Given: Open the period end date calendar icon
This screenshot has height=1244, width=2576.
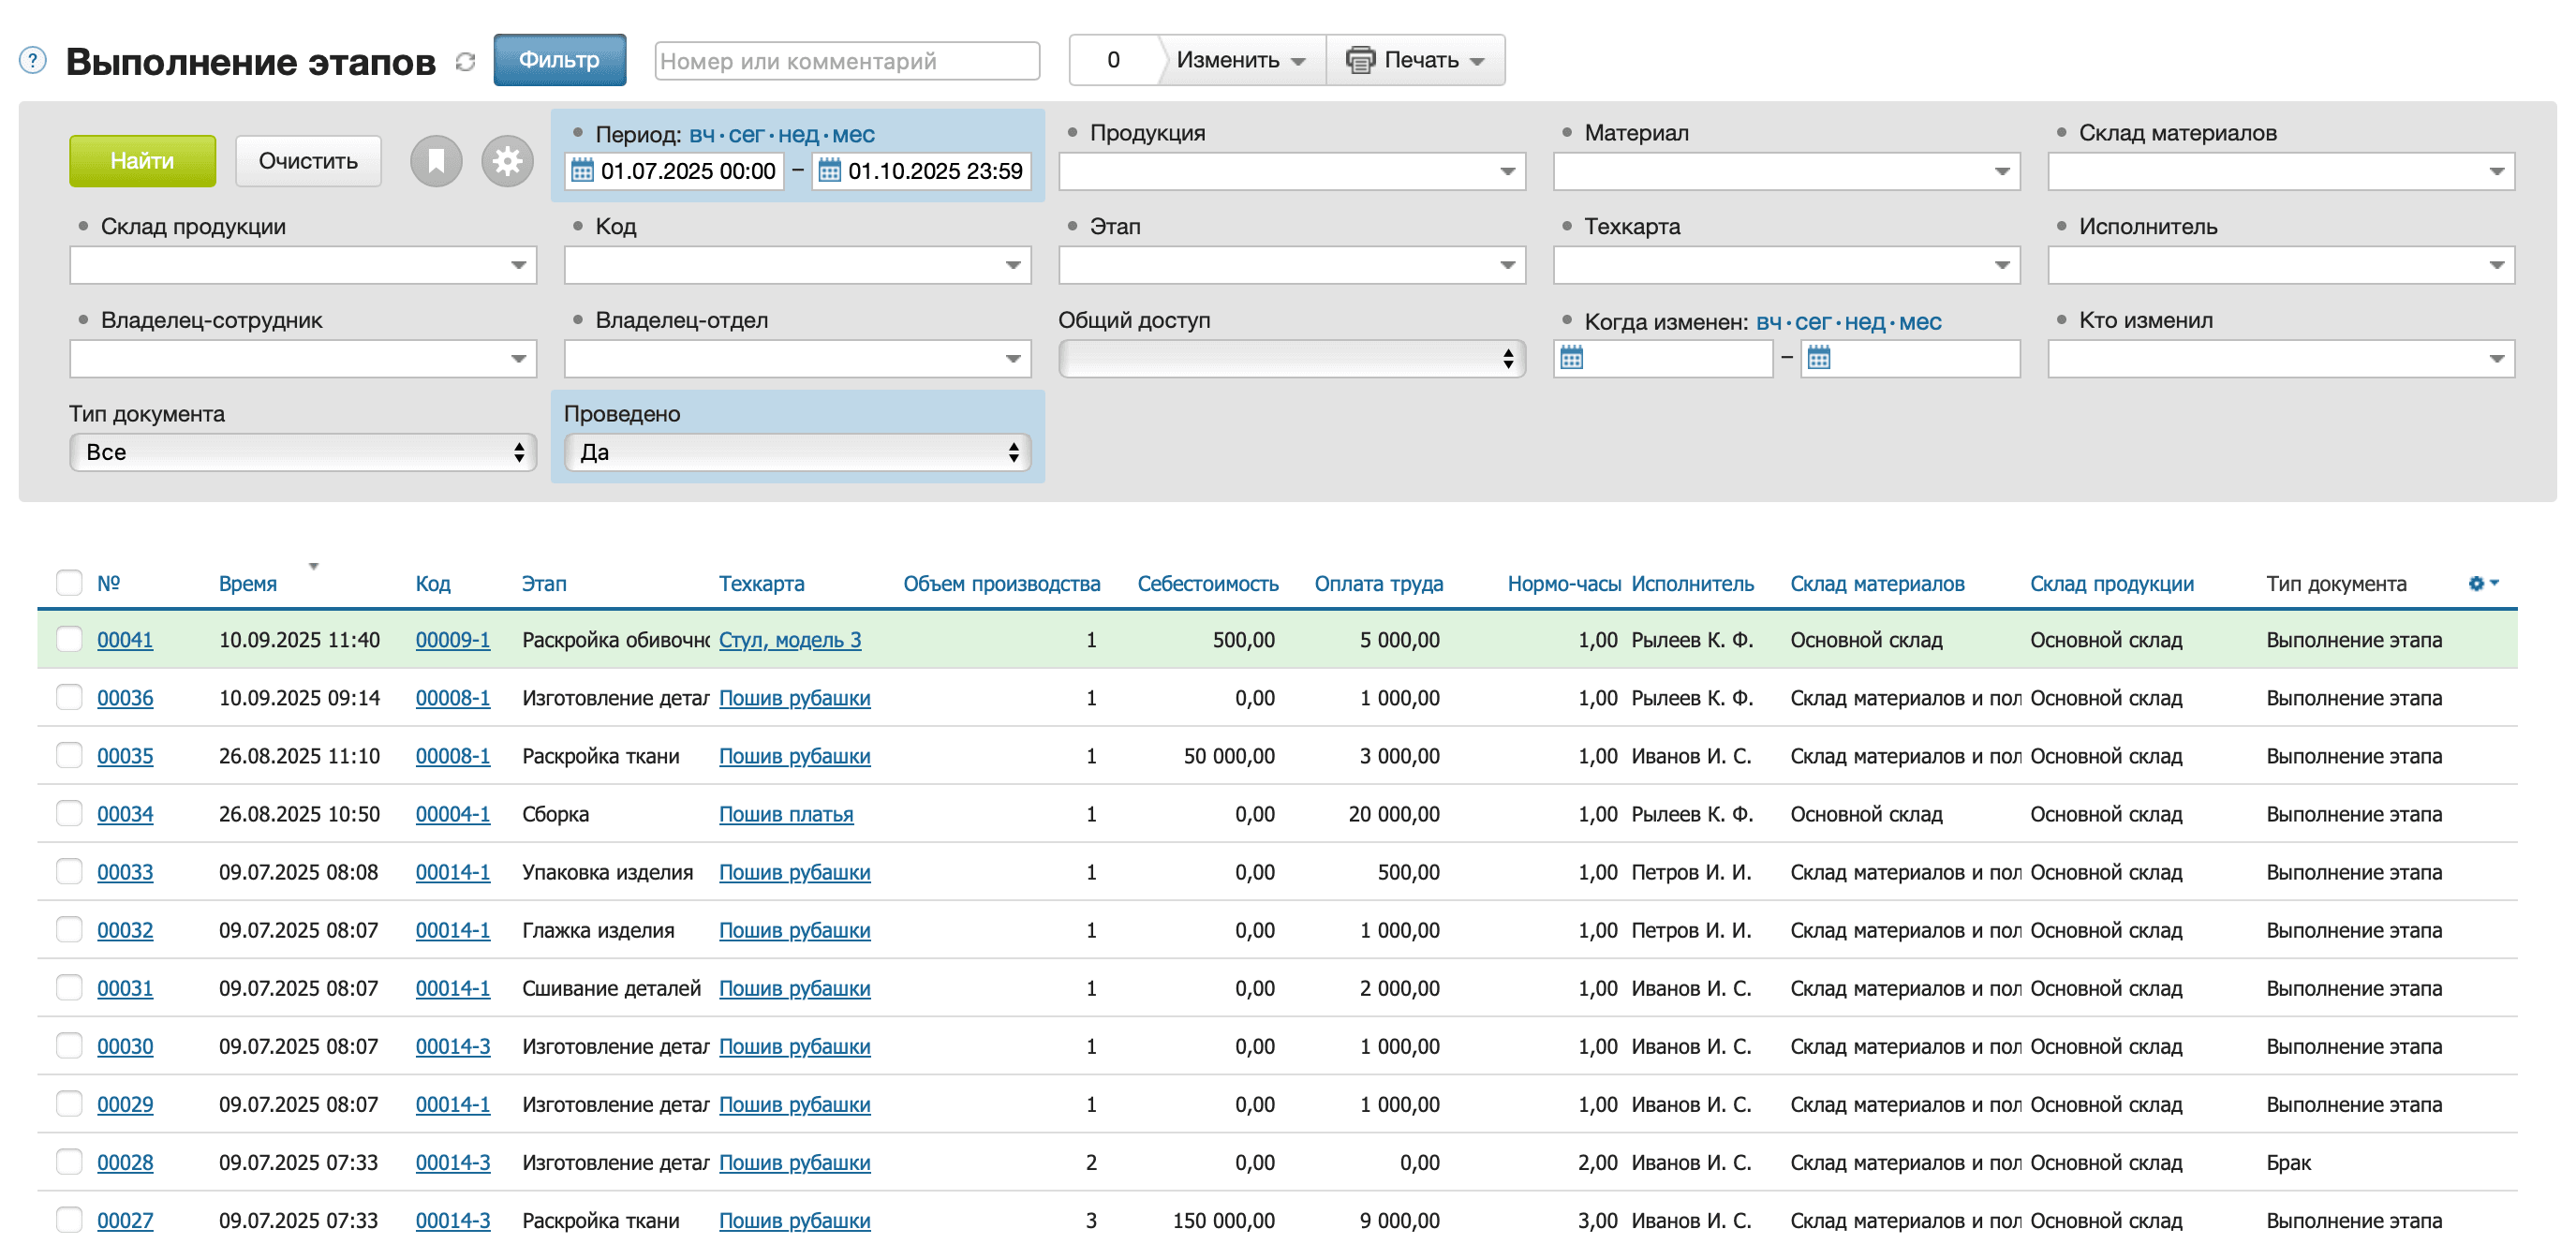Looking at the screenshot, I should (829, 171).
